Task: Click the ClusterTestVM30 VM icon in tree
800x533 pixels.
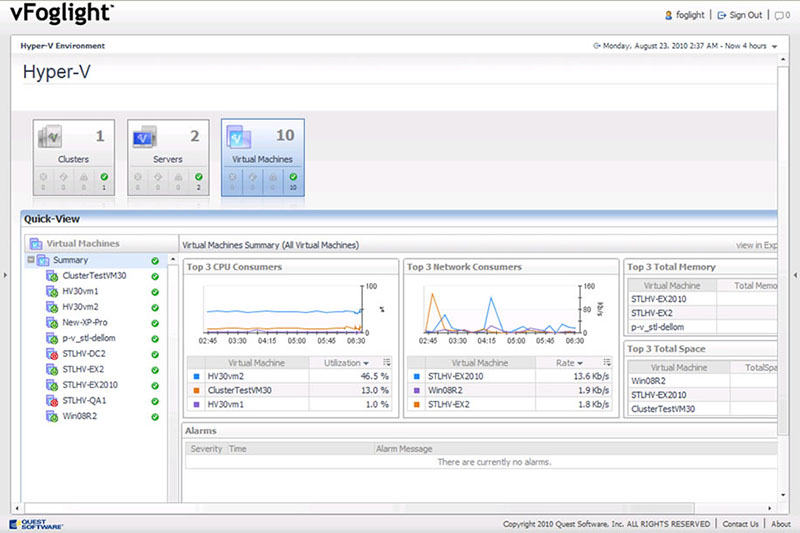Action: pyautogui.click(x=52, y=276)
